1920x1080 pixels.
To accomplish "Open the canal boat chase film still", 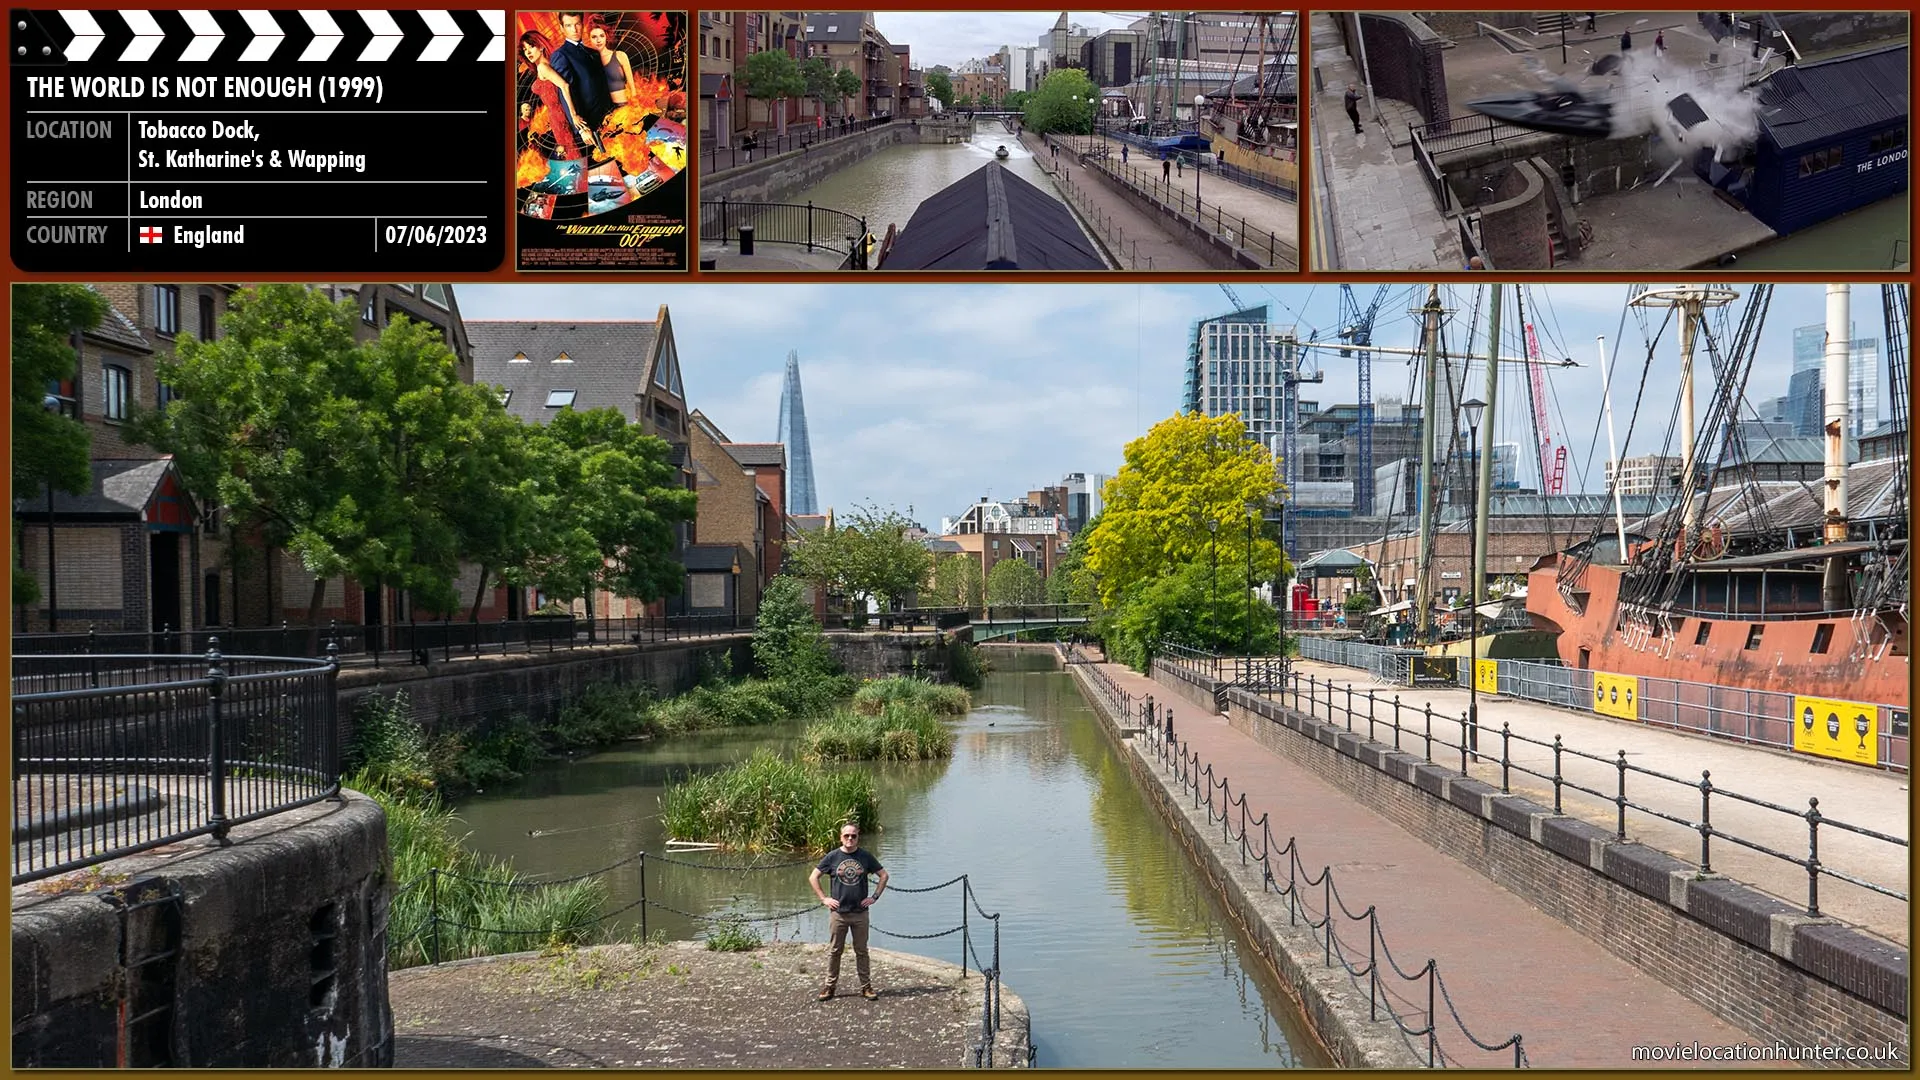I will (998, 141).
